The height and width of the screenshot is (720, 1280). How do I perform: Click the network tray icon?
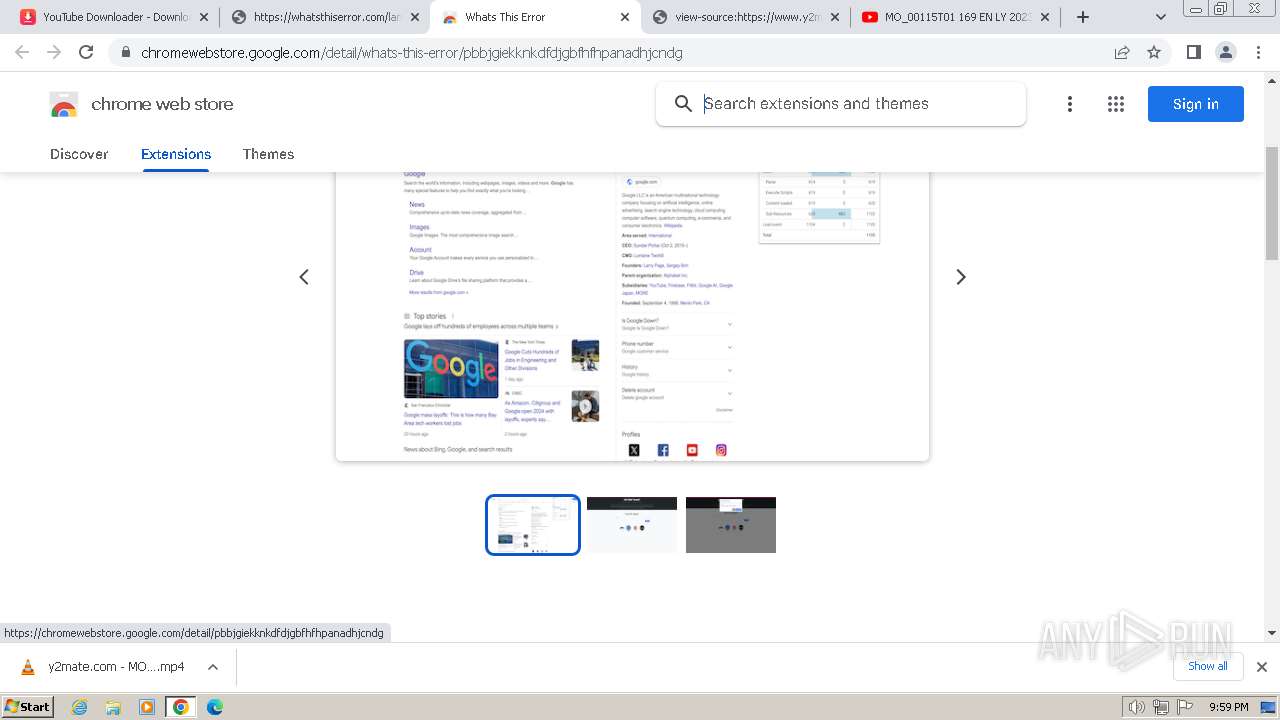(x=1161, y=707)
